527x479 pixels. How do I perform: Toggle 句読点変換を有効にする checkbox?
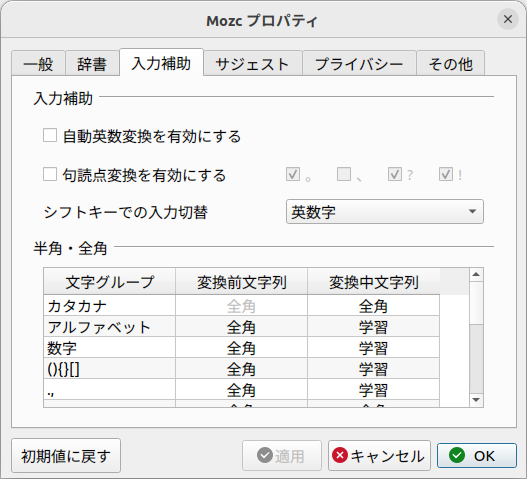tap(50, 174)
